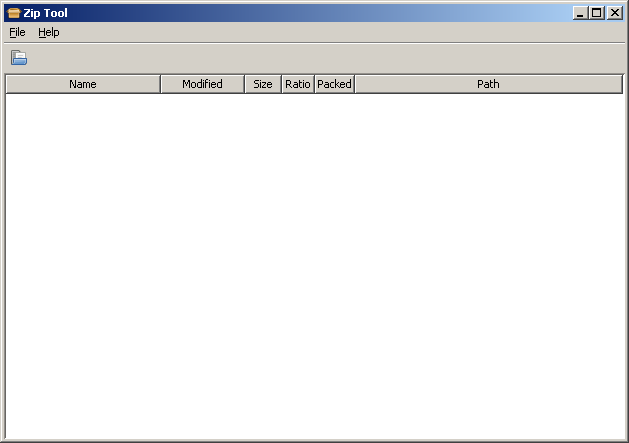
Task: Close the Zip Tool window
Action: pos(615,13)
